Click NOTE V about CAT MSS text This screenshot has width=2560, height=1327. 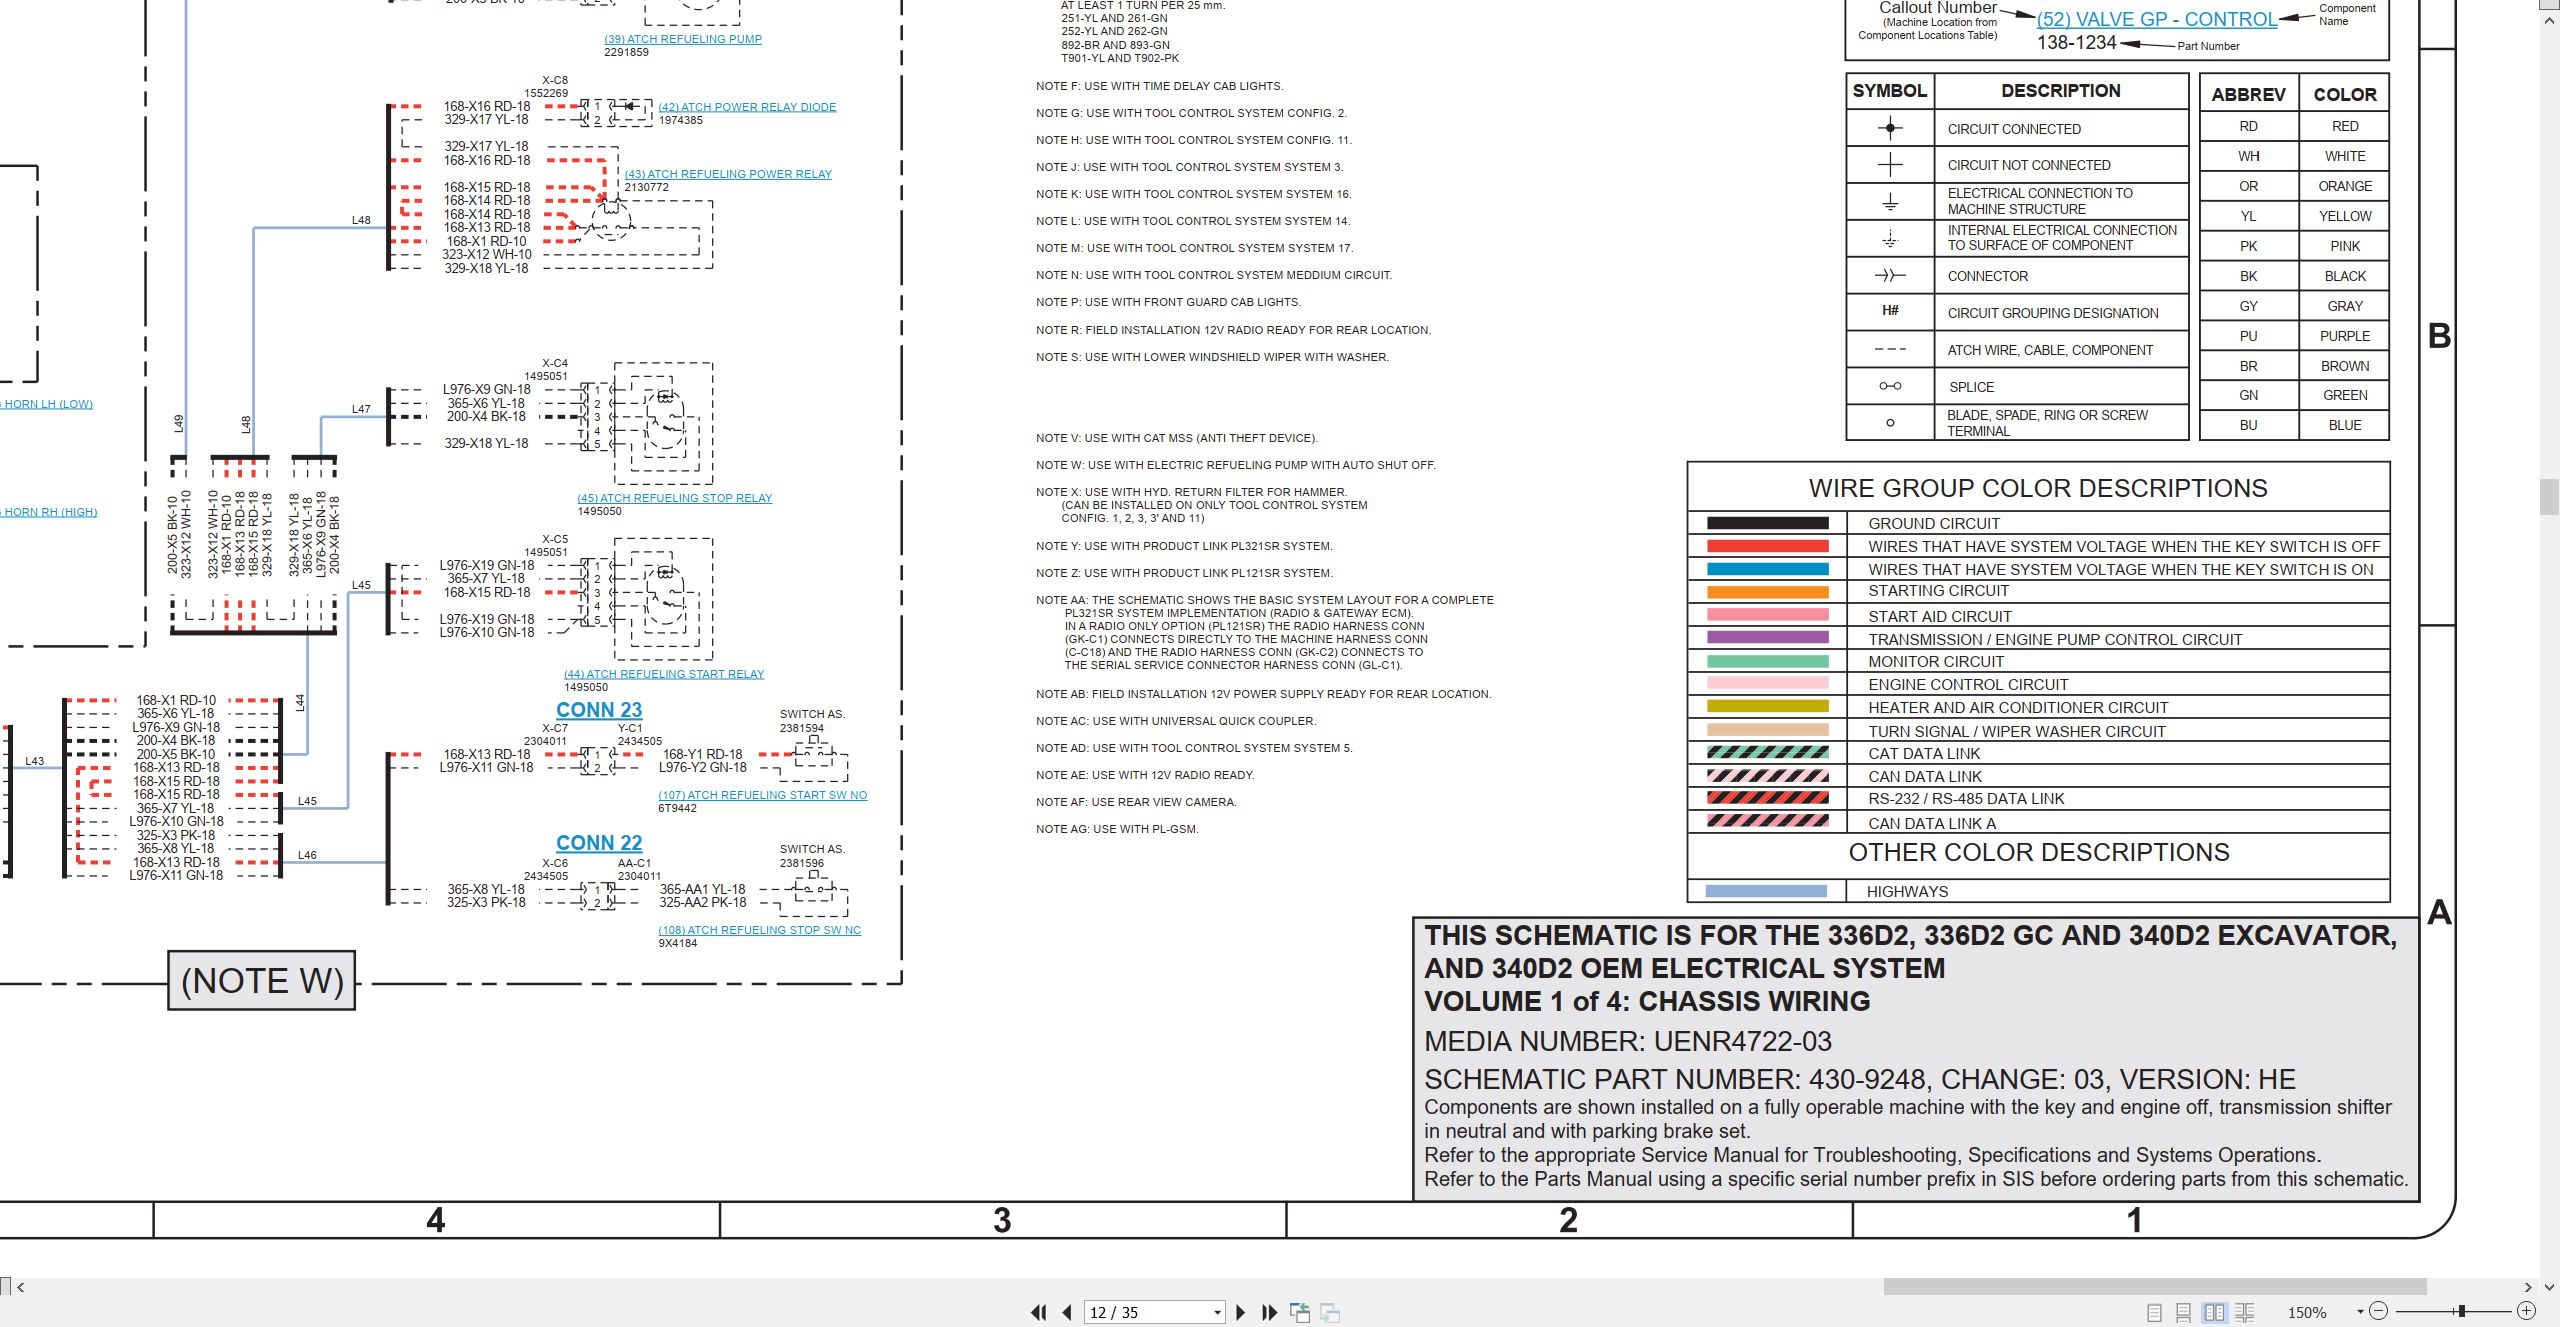pyautogui.click(x=1177, y=438)
